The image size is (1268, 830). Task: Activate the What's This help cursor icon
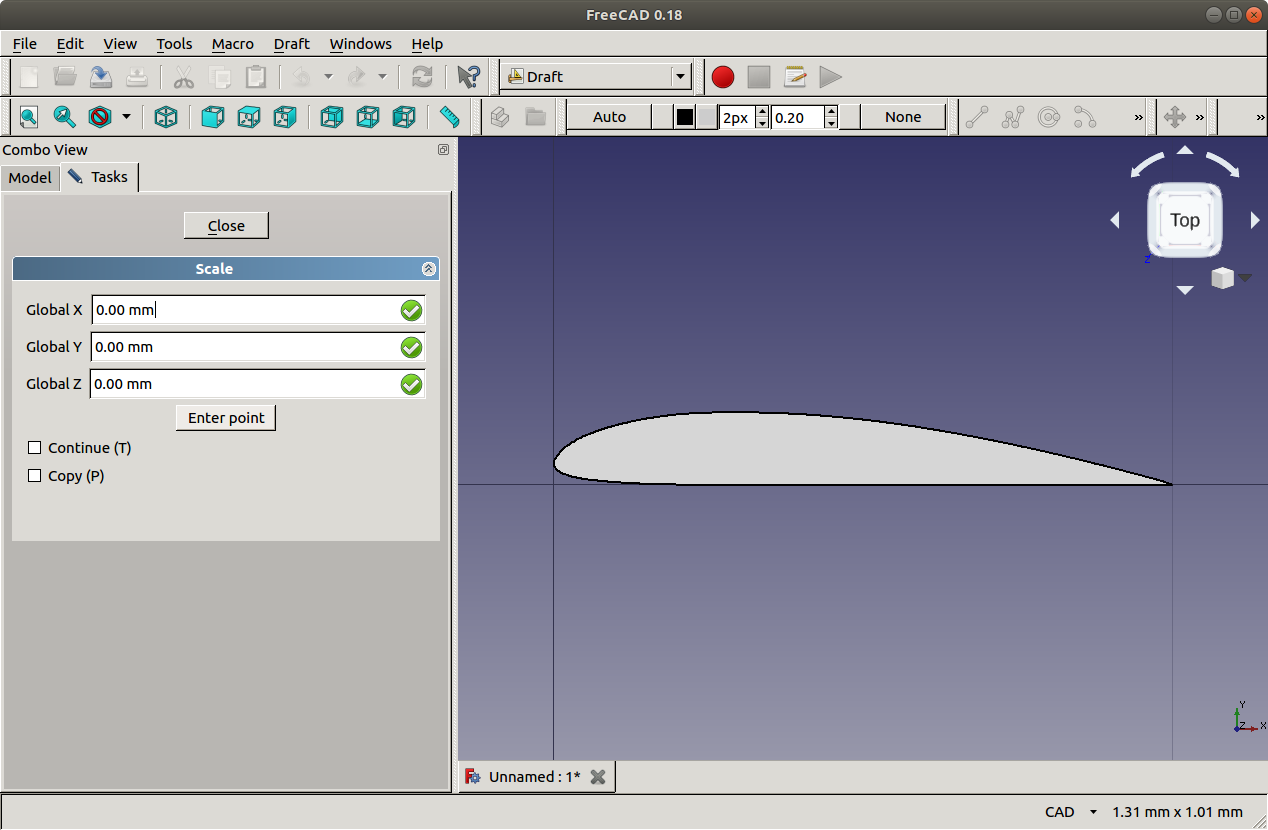(x=468, y=77)
